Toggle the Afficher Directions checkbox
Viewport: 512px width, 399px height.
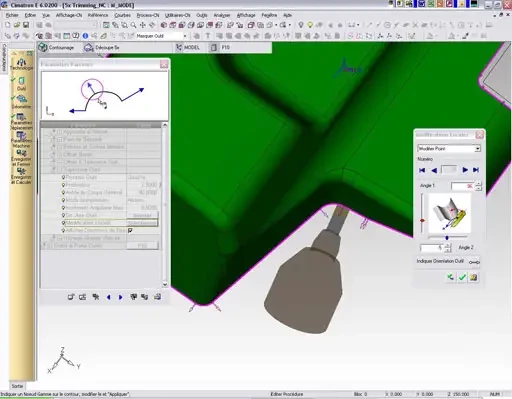130,230
